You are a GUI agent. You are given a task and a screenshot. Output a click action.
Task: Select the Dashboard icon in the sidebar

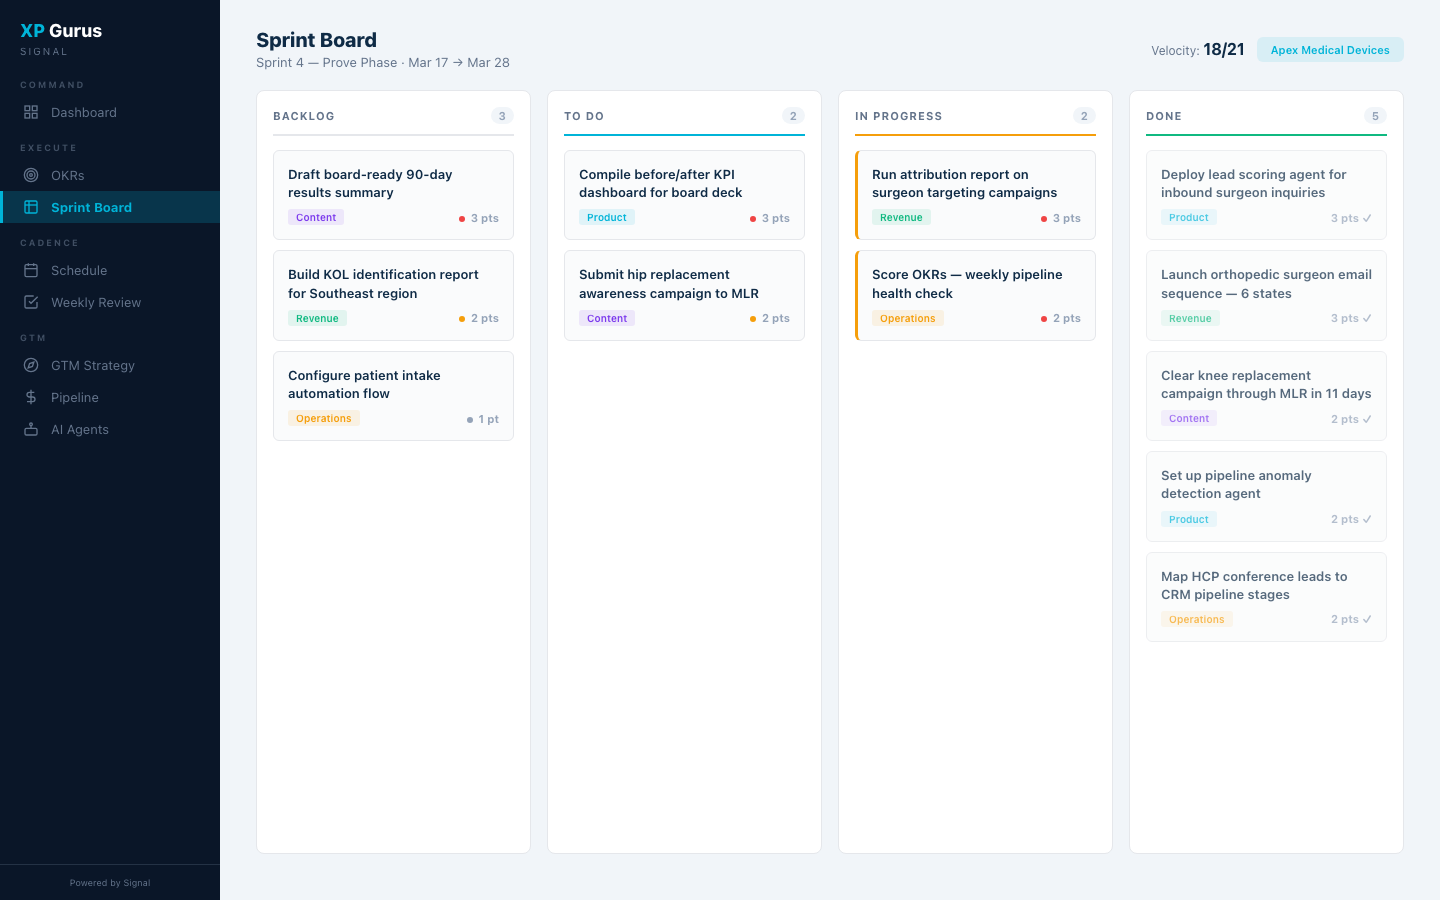(31, 112)
